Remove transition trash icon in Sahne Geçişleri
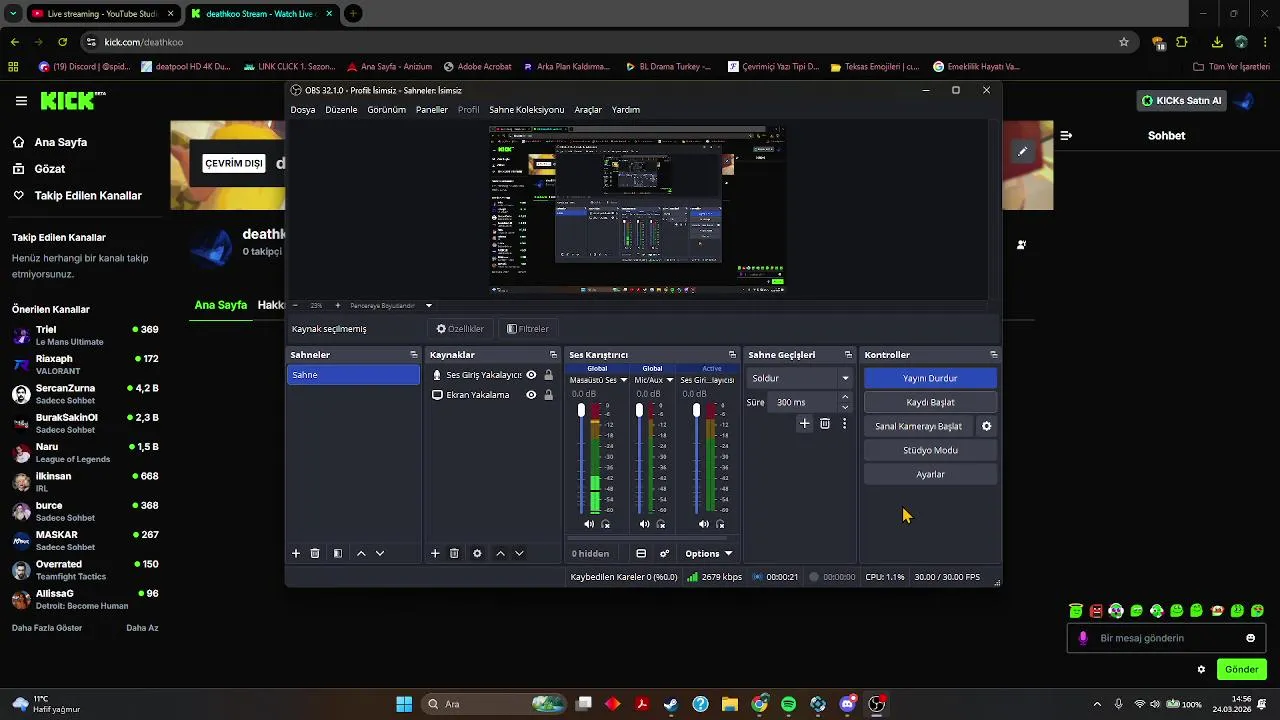The width and height of the screenshot is (1280, 720). [x=825, y=424]
